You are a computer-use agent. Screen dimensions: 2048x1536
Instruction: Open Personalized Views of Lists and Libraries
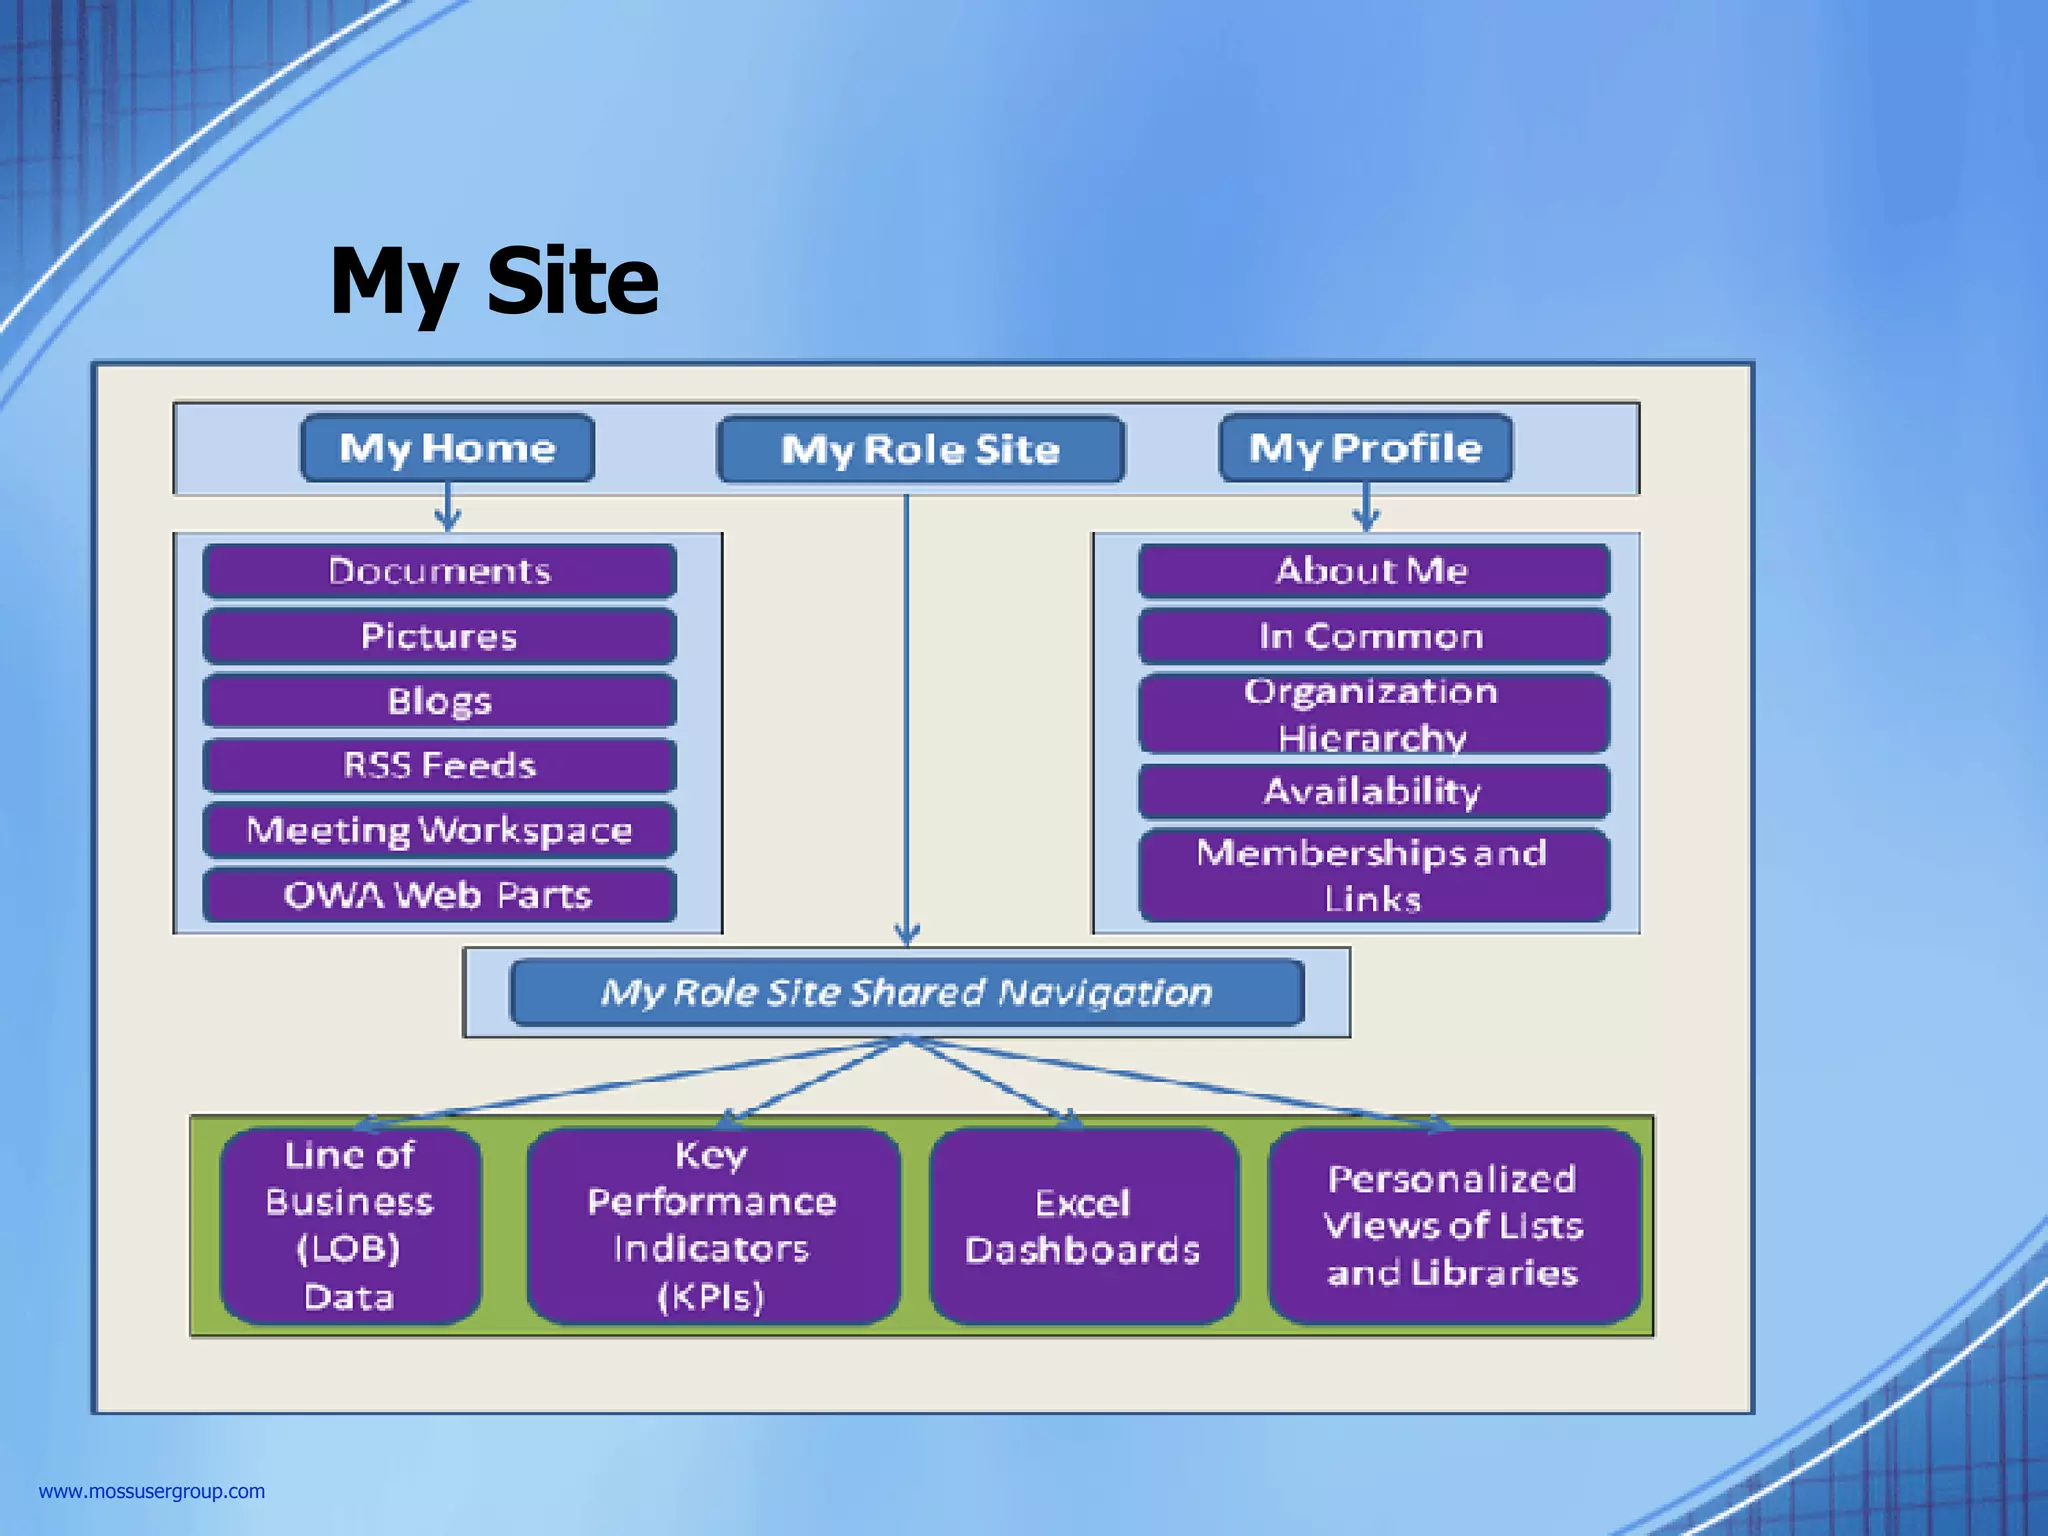[1453, 1226]
